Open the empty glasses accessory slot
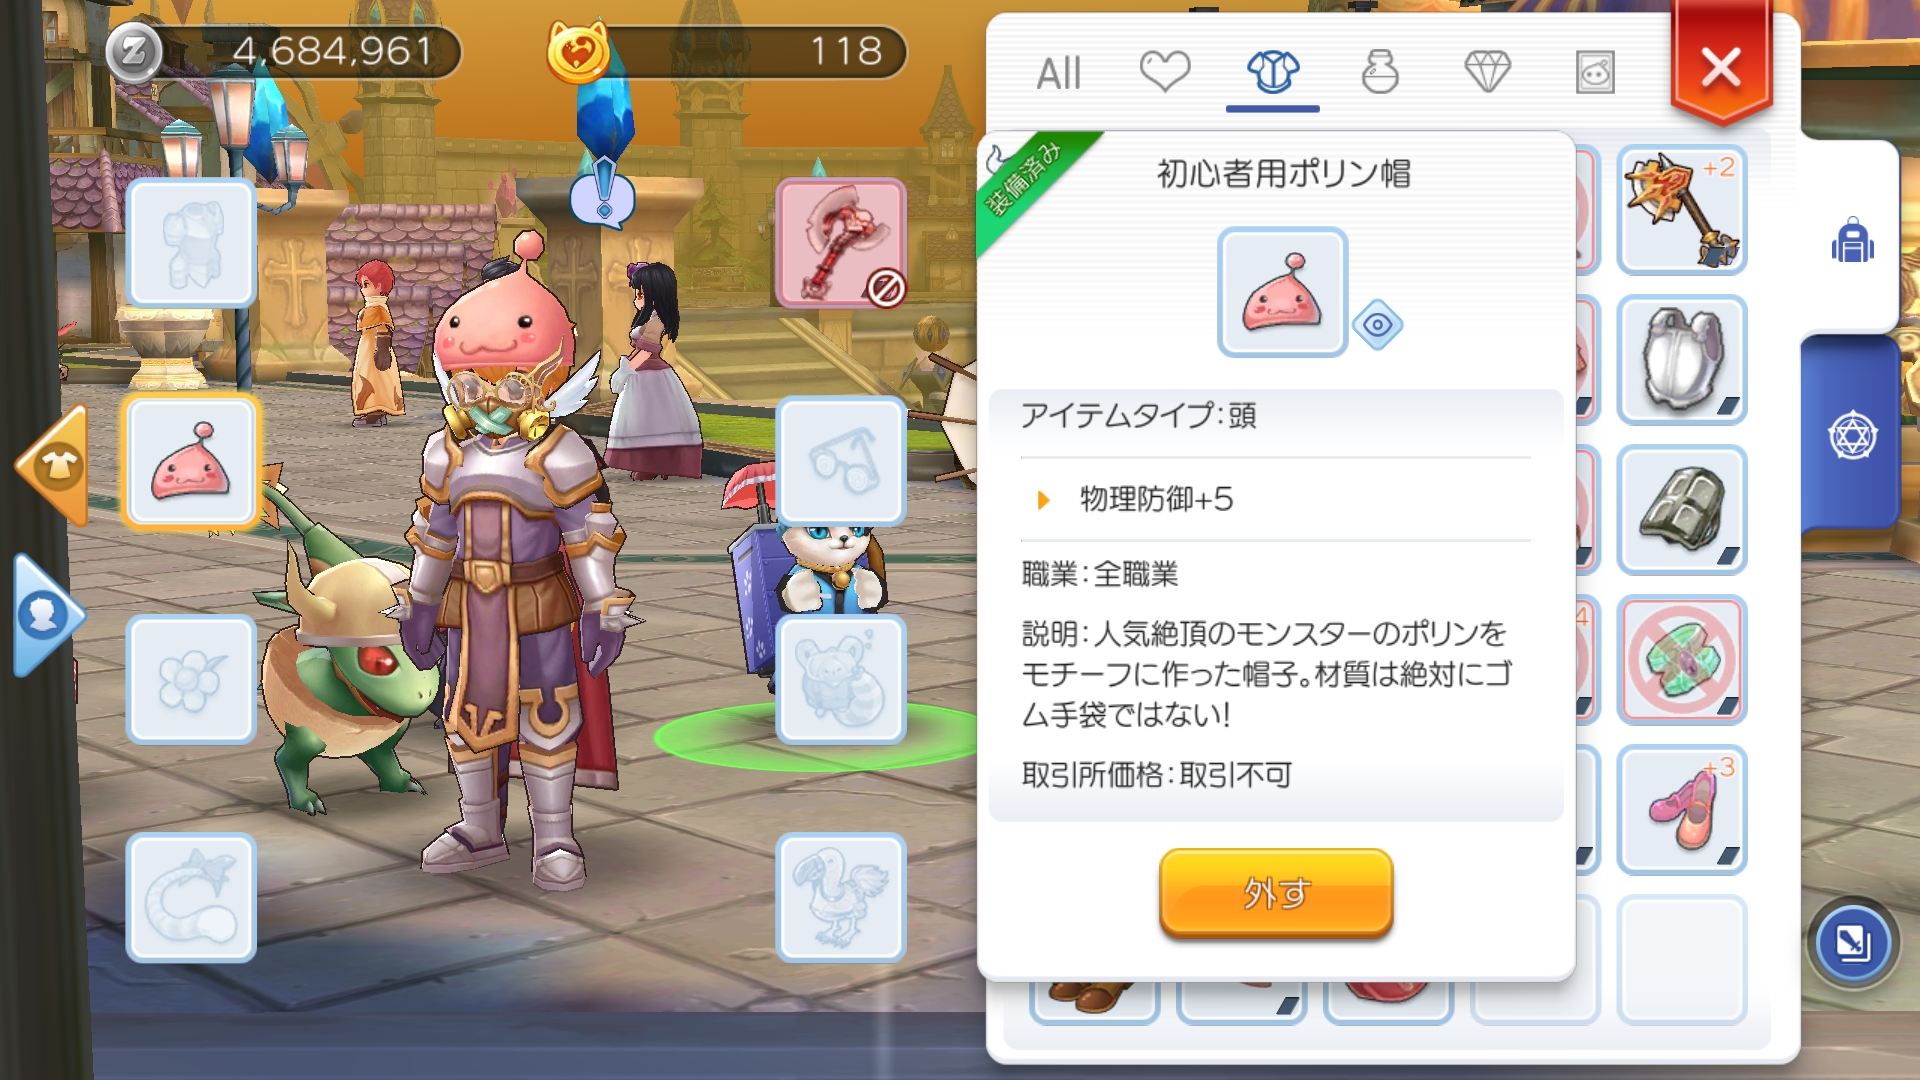The image size is (1920, 1080). tap(841, 461)
